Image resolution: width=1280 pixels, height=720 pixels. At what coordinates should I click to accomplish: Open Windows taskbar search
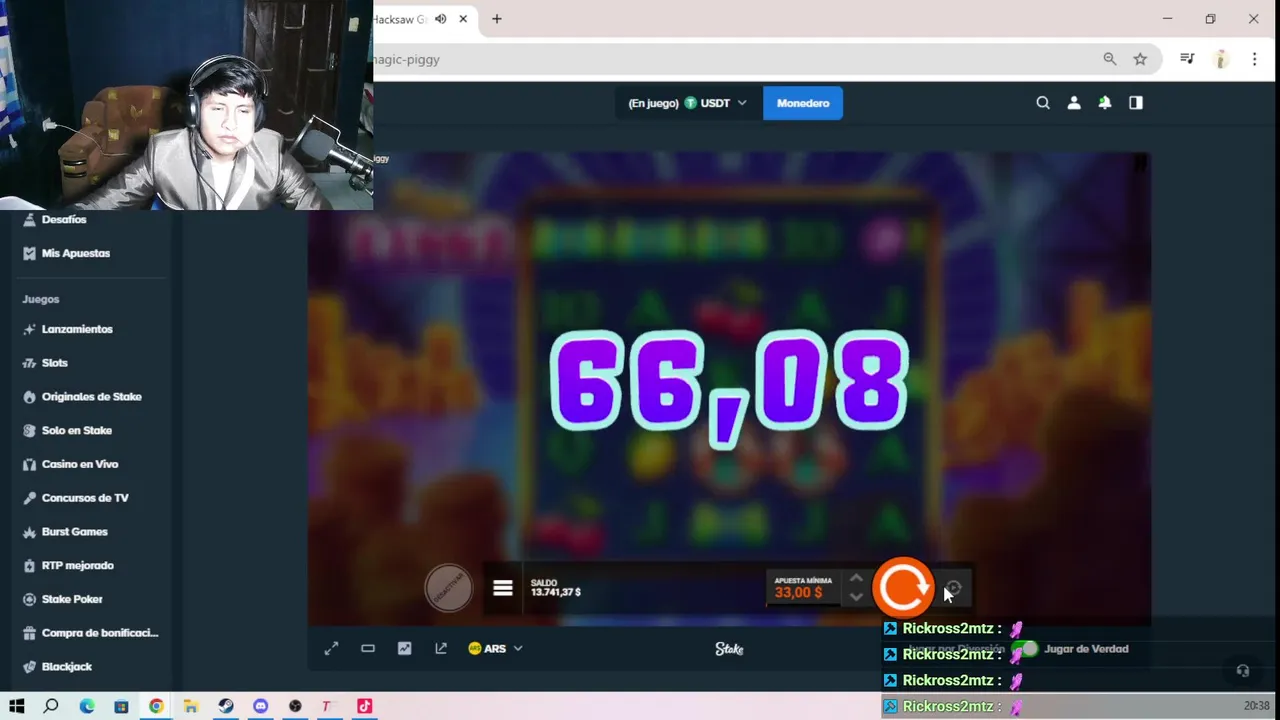pyautogui.click(x=51, y=706)
